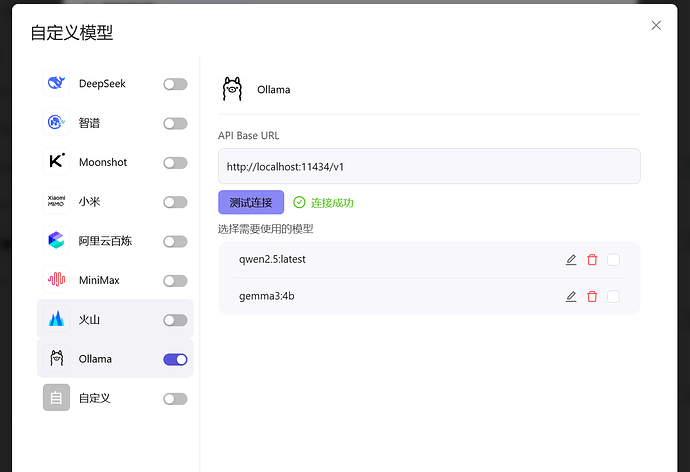Image resolution: width=690 pixels, height=472 pixels.
Task: Check the gemma3:4b model checkbox
Action: tap(613, 296)
